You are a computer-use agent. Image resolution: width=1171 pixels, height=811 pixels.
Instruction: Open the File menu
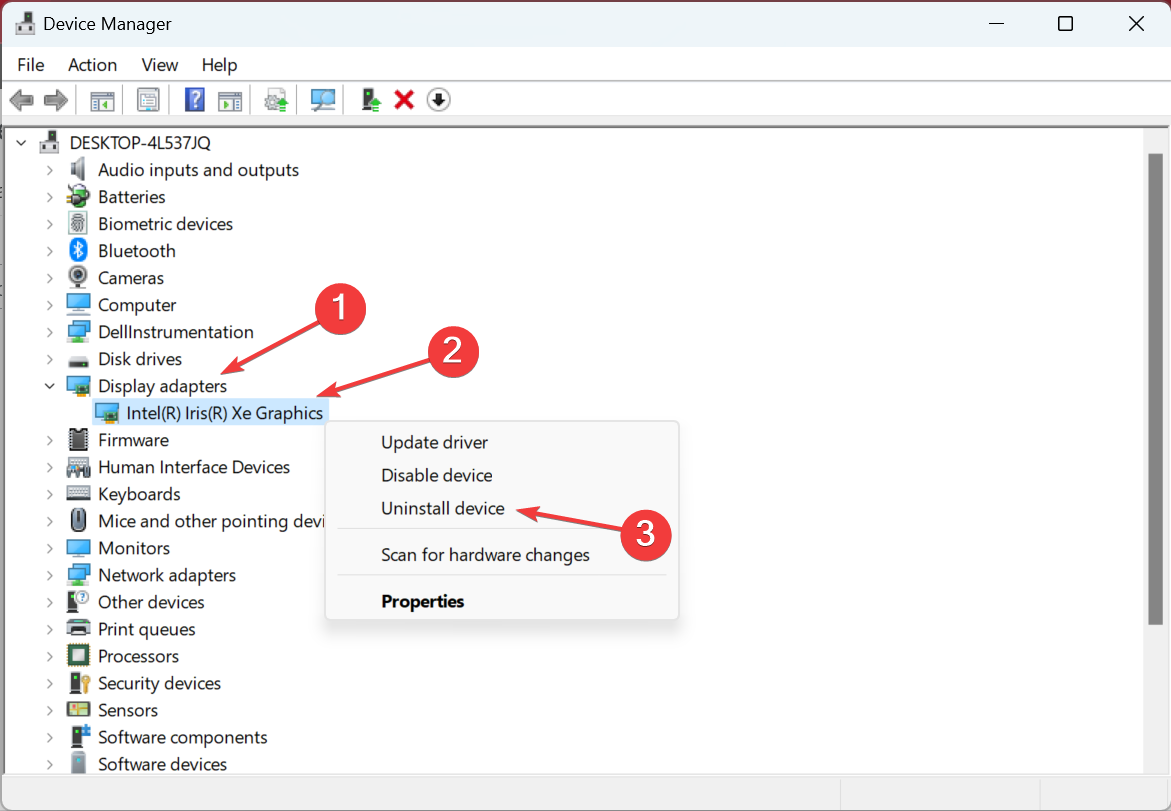(31, 65)
